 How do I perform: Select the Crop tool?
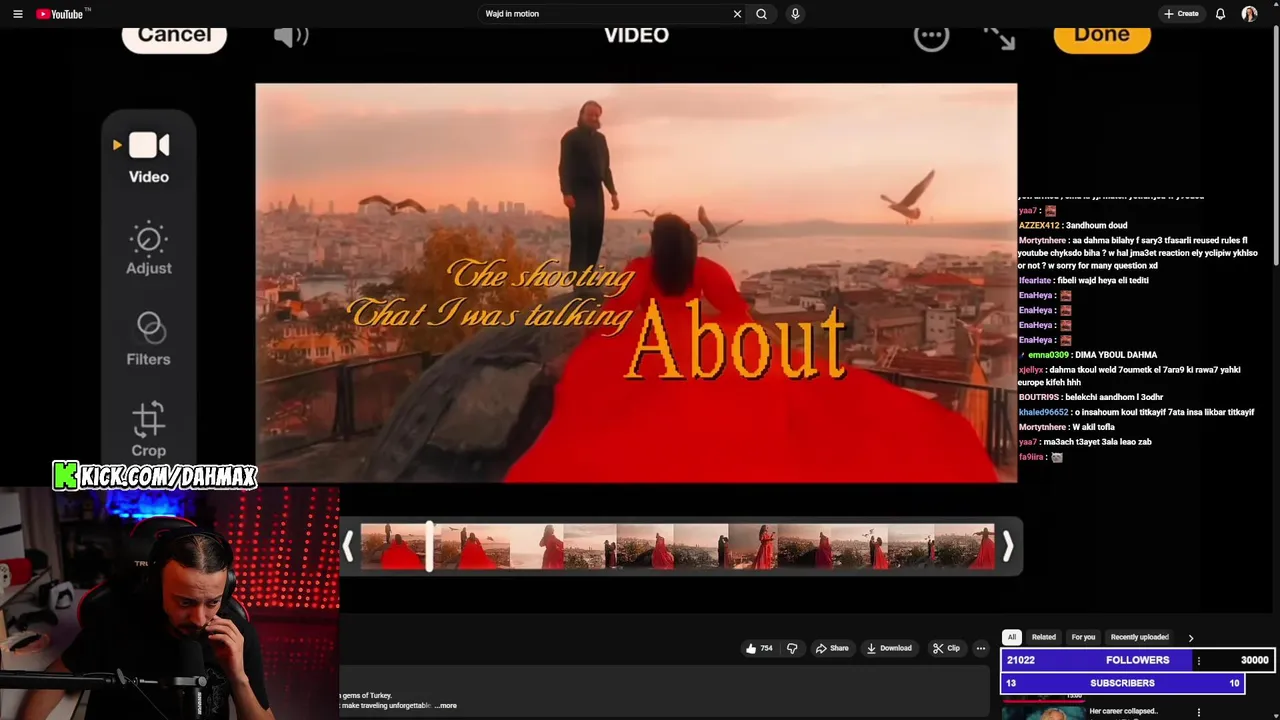click(149, 430)
